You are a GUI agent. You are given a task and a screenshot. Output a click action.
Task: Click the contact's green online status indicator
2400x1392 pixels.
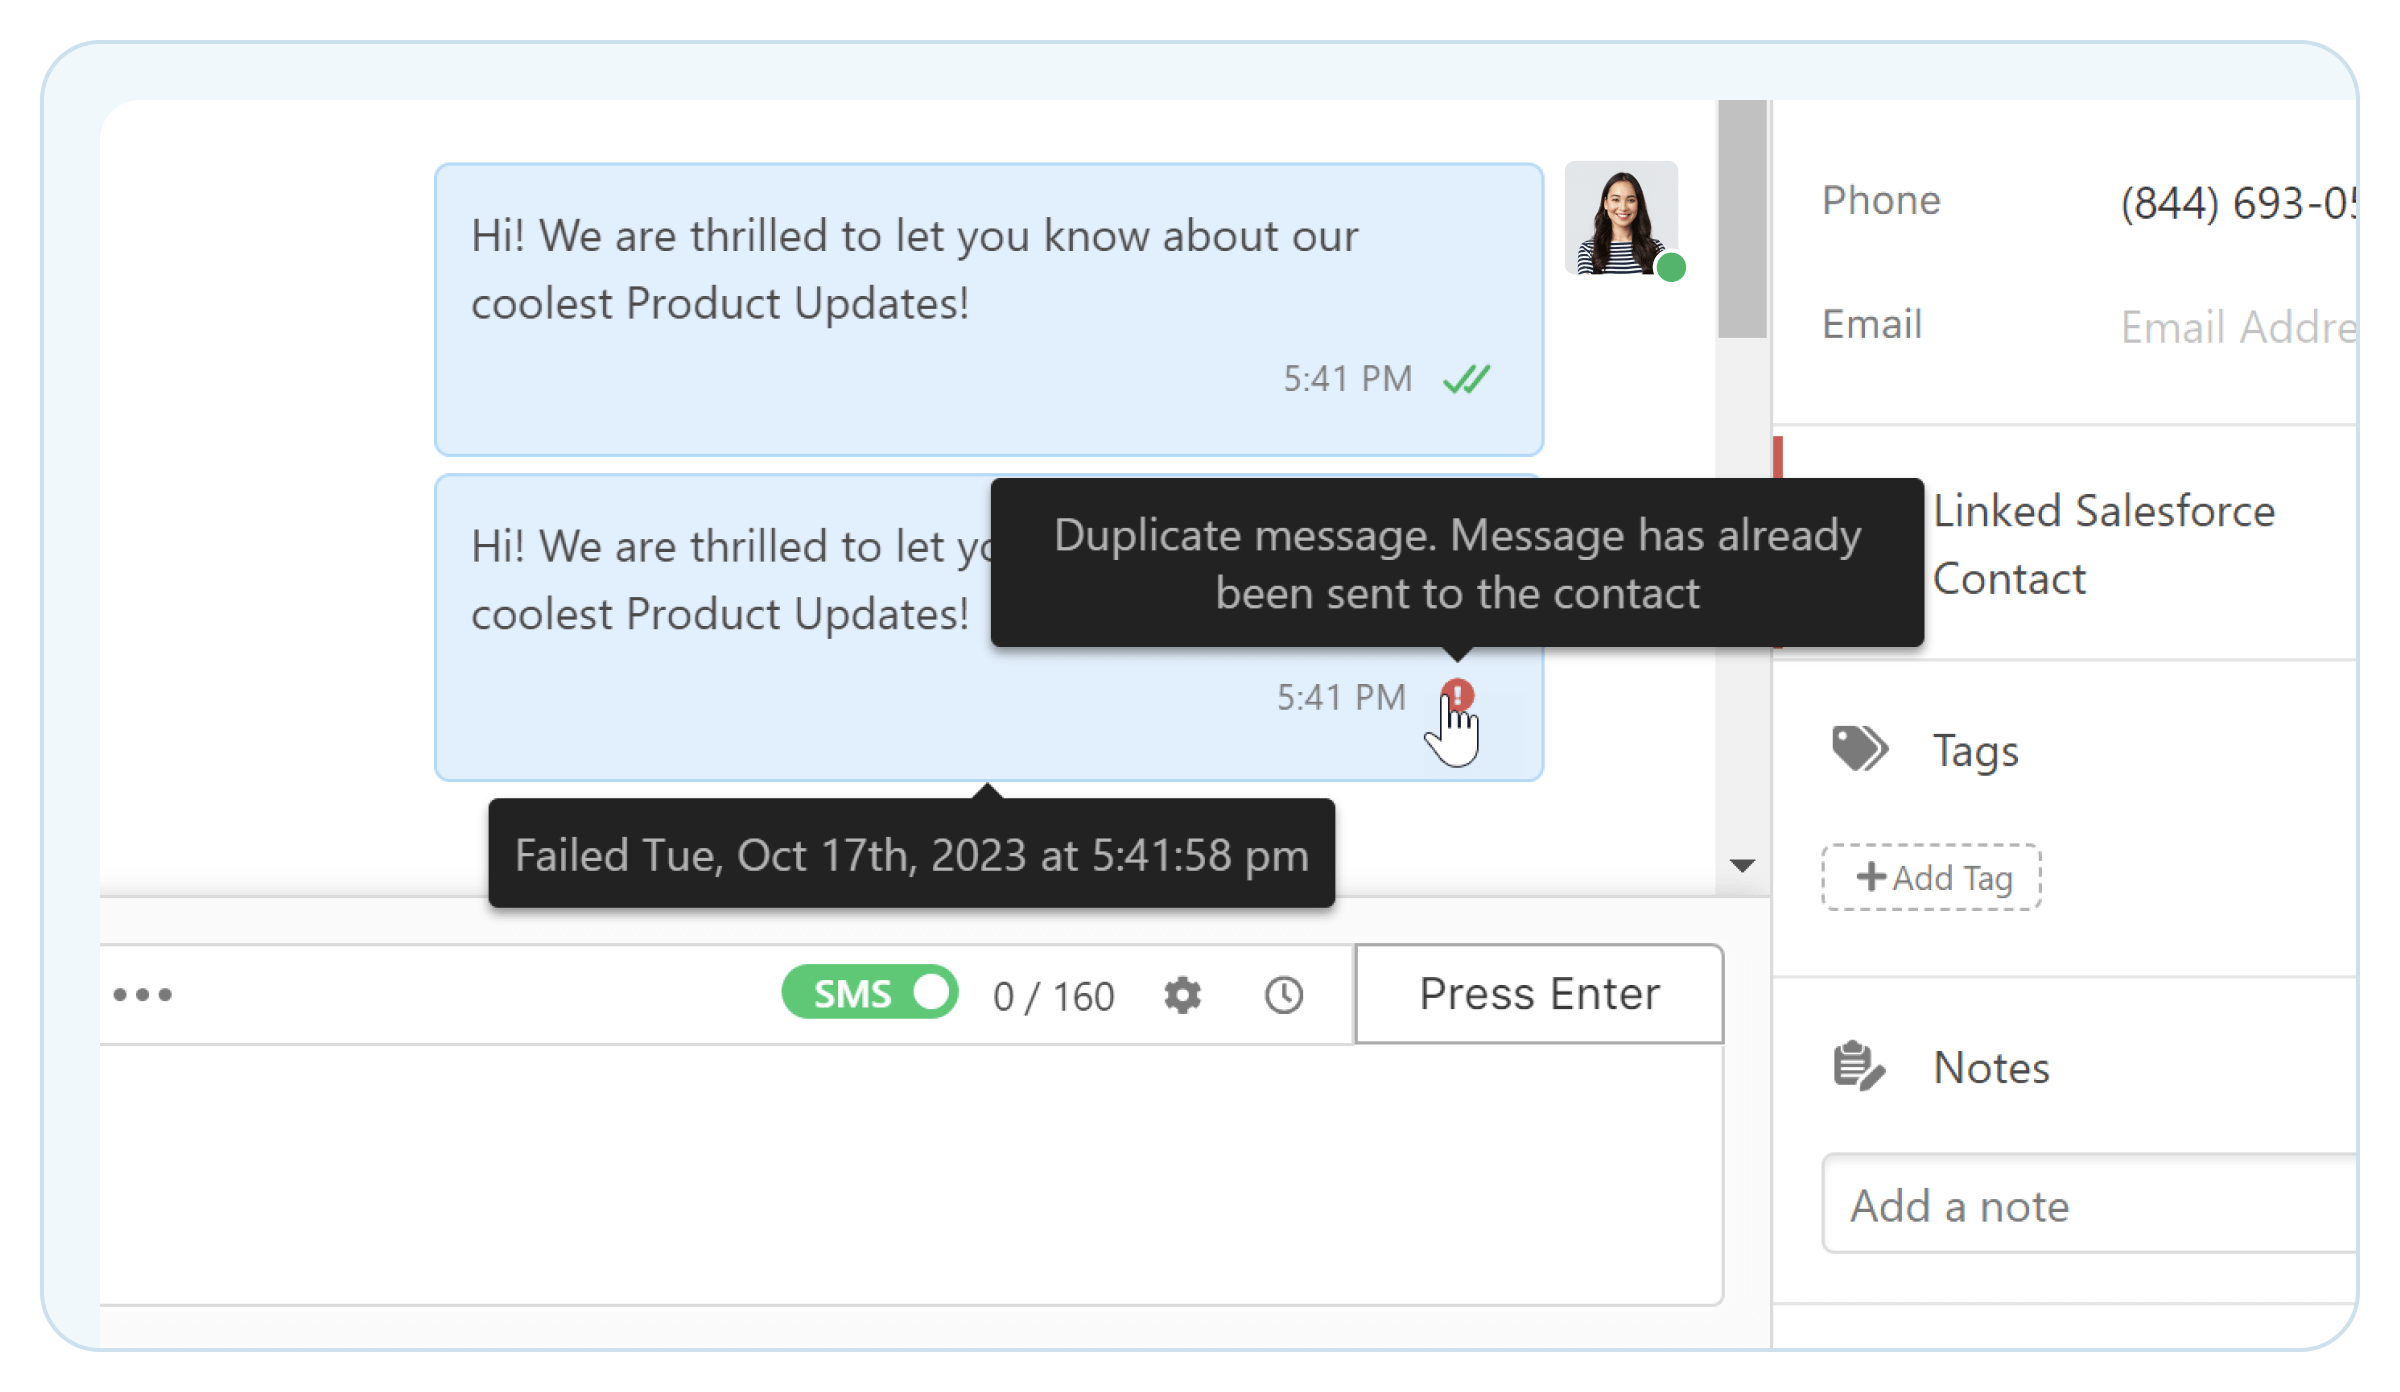1671,267
